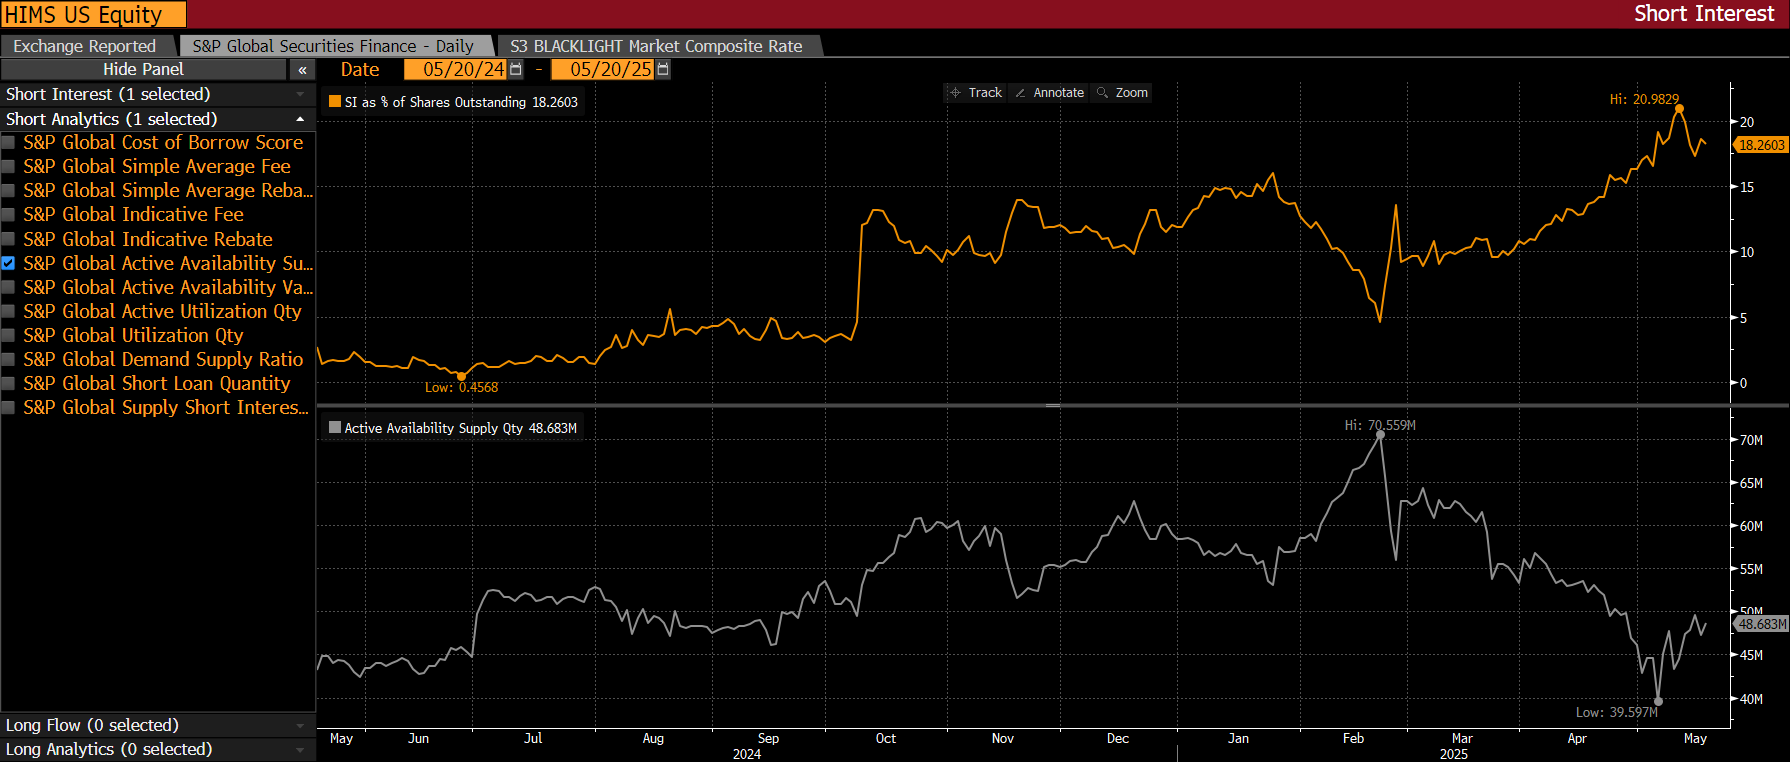Enable S&P Global Indicative Fee checkbox
The width and height of the screenshot is (1790, 762).
coord(8,215)
